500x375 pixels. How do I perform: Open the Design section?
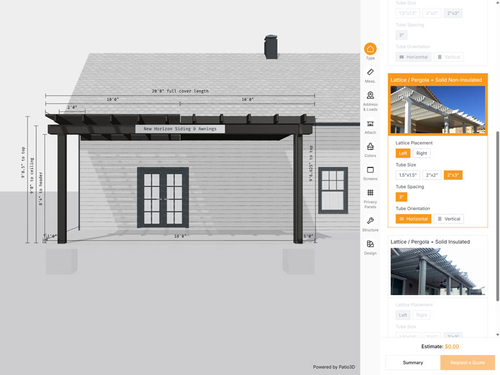tap(370, 247)
